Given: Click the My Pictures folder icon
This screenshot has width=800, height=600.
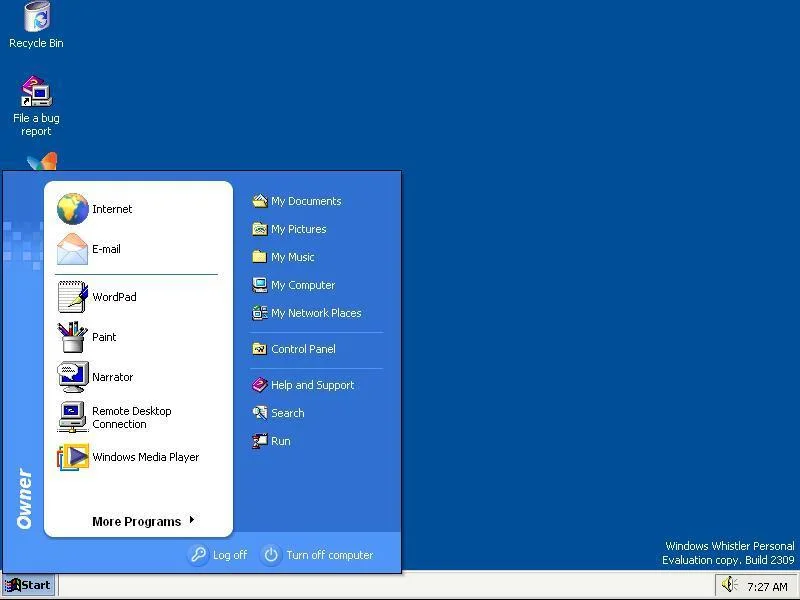Looking at the screenshot, I should (x=260, y=229).
